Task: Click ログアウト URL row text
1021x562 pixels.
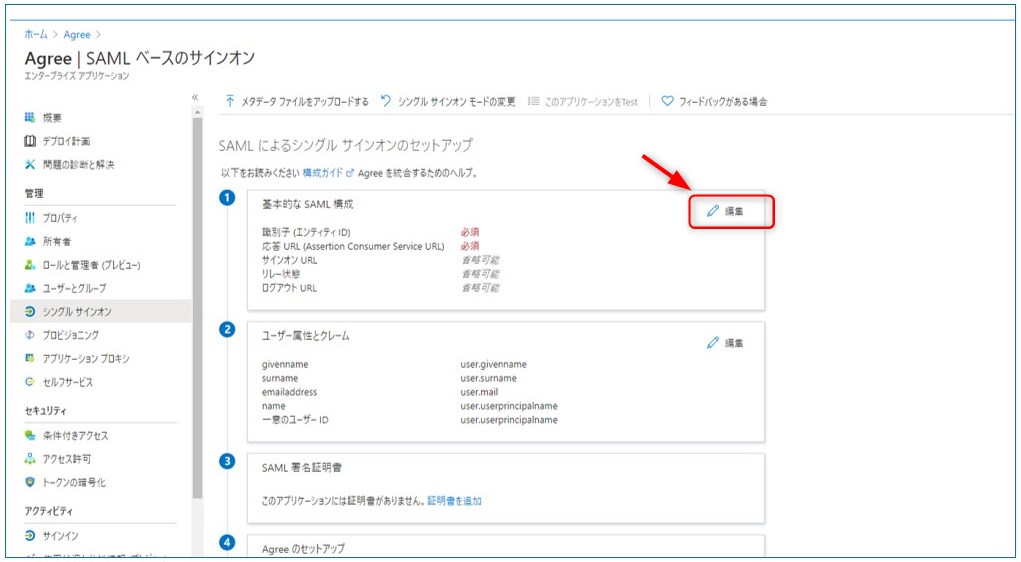Action: tap(289, 288)
